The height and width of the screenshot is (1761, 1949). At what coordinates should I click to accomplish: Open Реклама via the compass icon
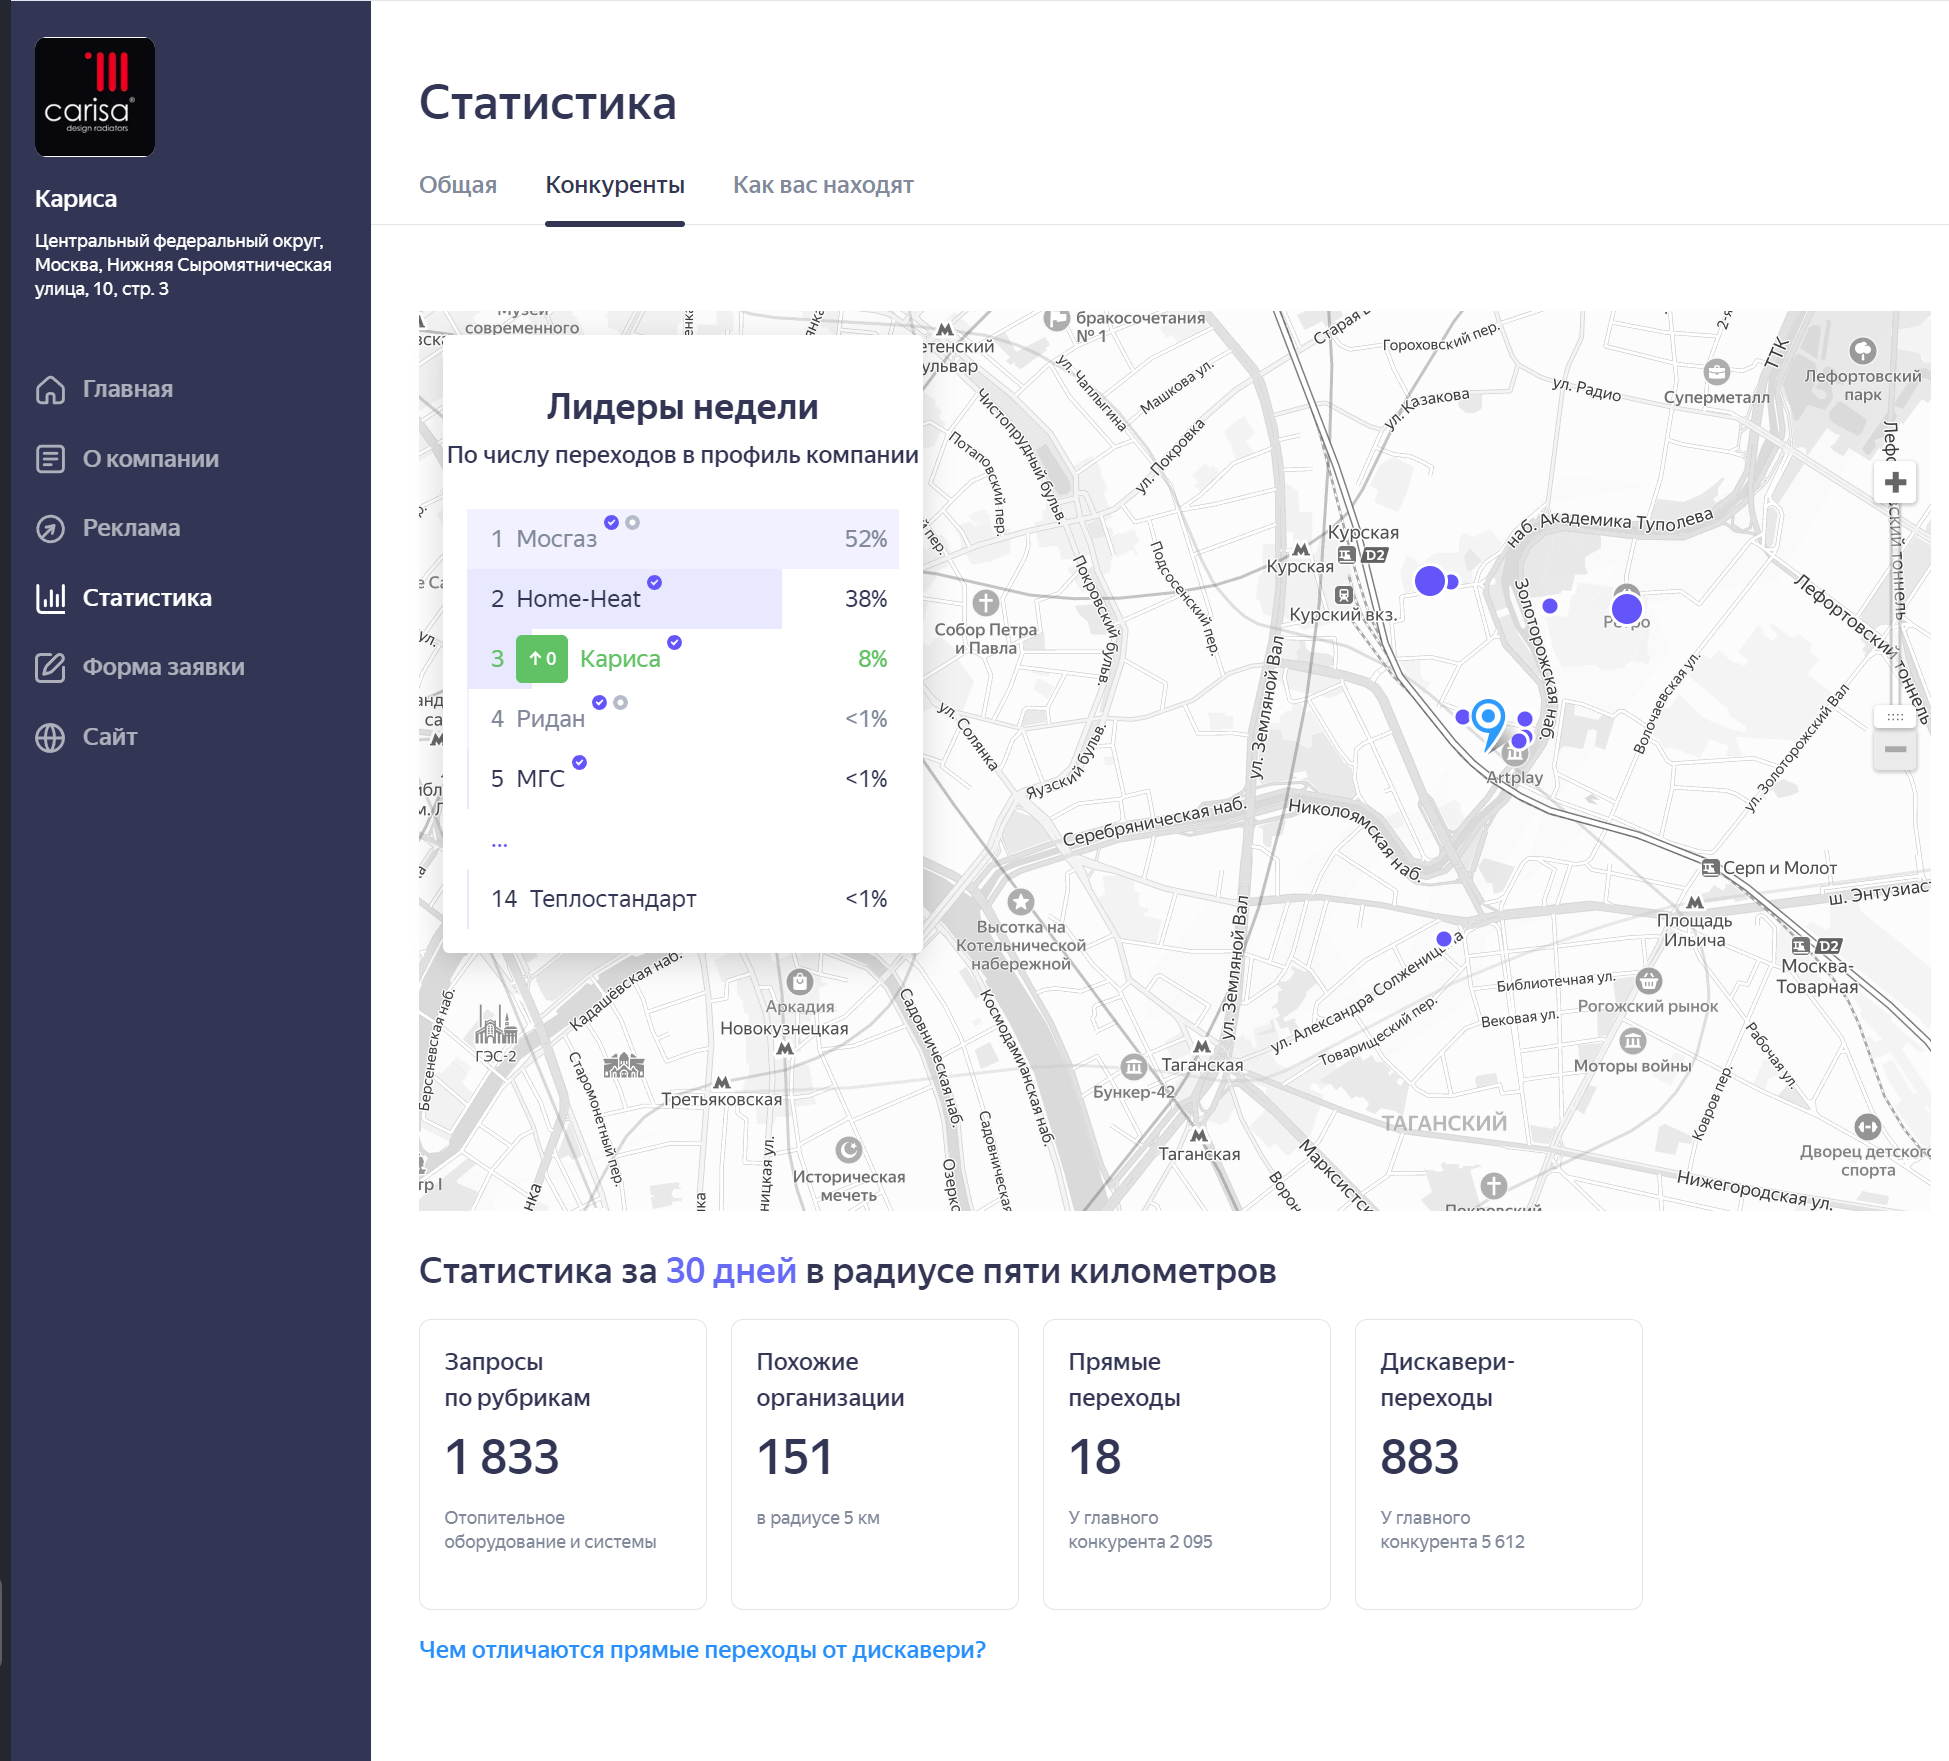click(50, 528)
